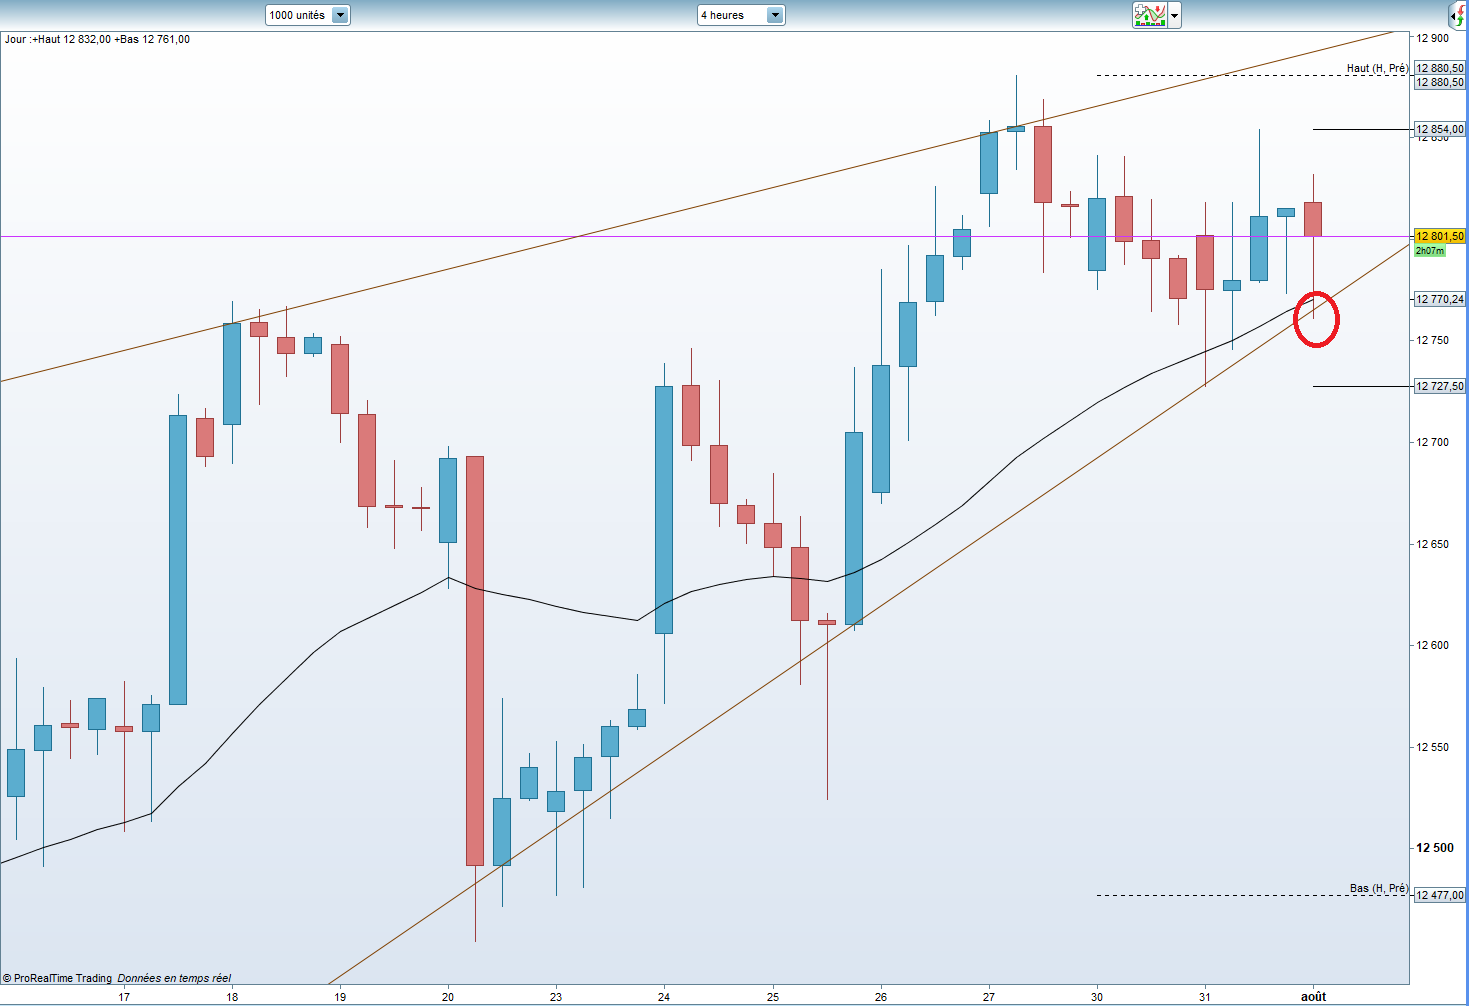Click the date 30 on the time axis
This screenshot has width=1469, height=1006.
pos(1097,996)
